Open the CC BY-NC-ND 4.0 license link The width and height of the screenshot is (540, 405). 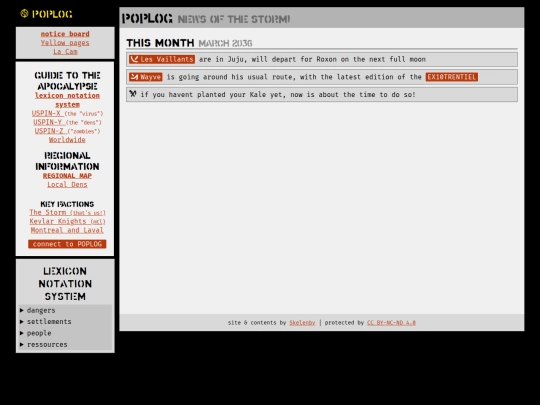[391, 323]
